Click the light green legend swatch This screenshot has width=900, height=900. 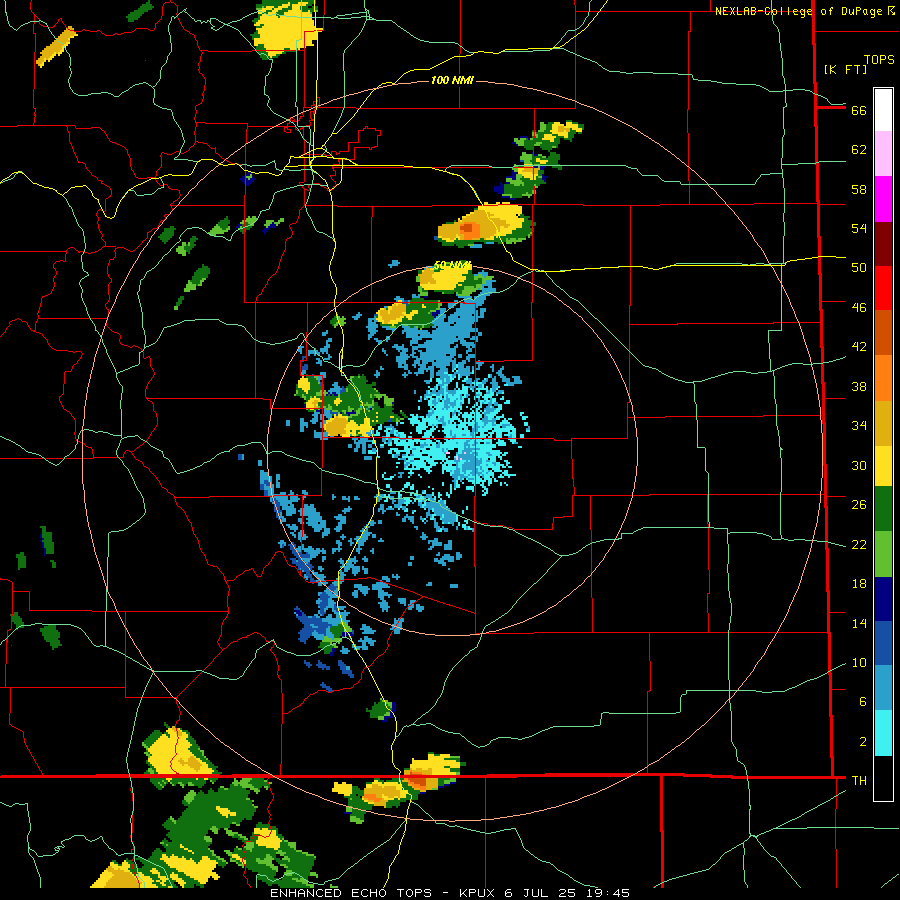[883, 554]
